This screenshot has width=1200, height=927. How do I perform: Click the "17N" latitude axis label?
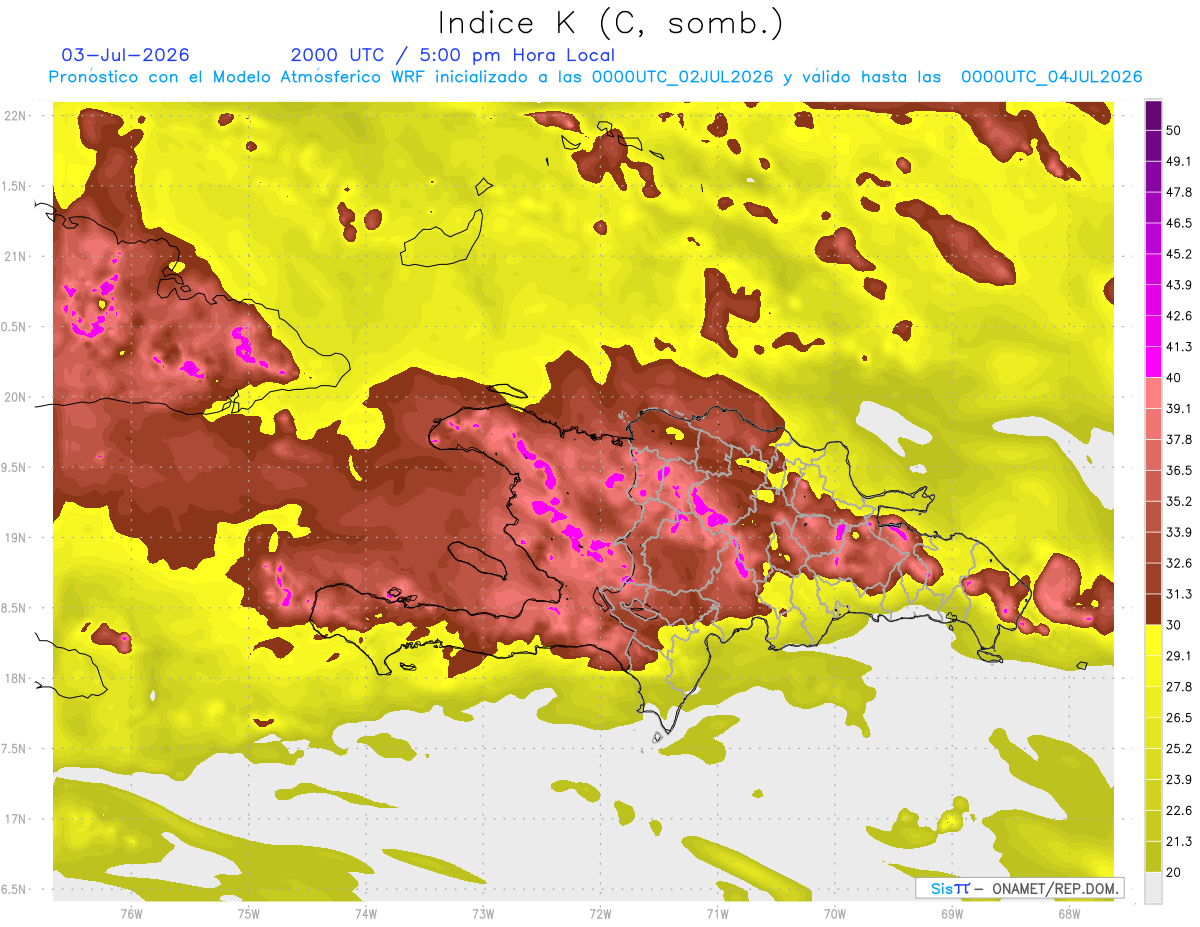15,820
